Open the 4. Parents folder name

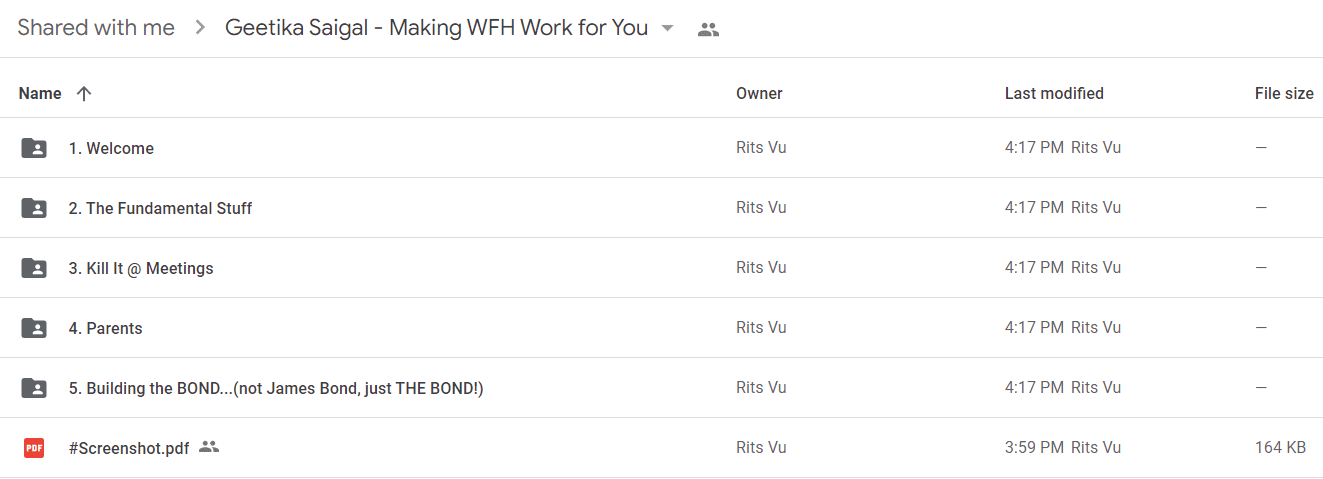(x=105, y=328)
